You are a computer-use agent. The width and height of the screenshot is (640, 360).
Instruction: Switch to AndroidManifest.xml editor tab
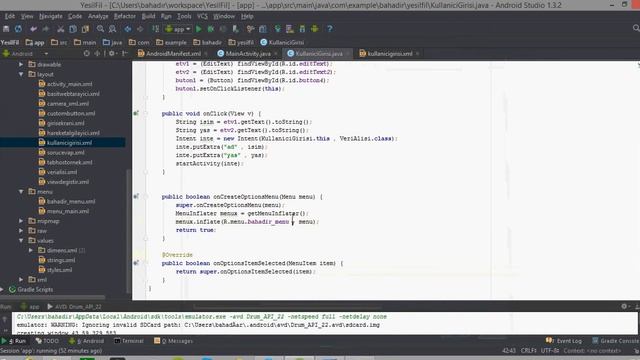[x=173, y=53]
